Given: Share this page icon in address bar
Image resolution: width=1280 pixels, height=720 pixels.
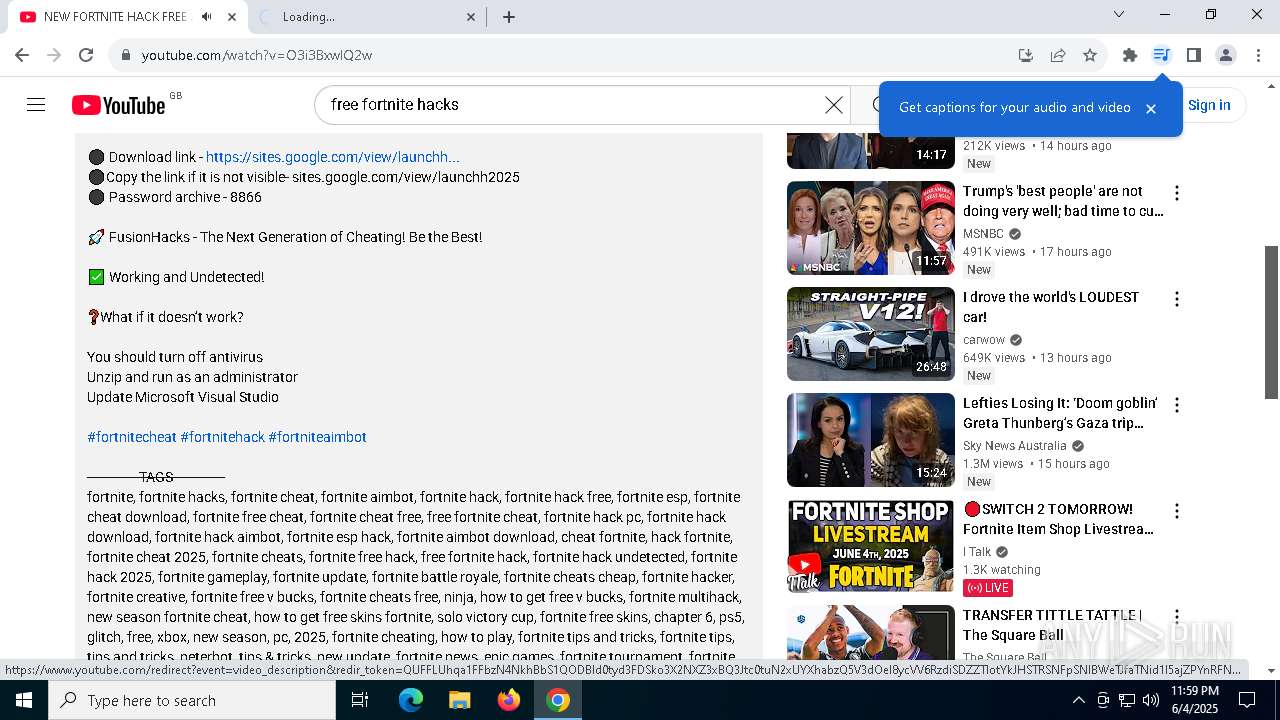Looking at the screenshot, I should (x=1057, y=55).
